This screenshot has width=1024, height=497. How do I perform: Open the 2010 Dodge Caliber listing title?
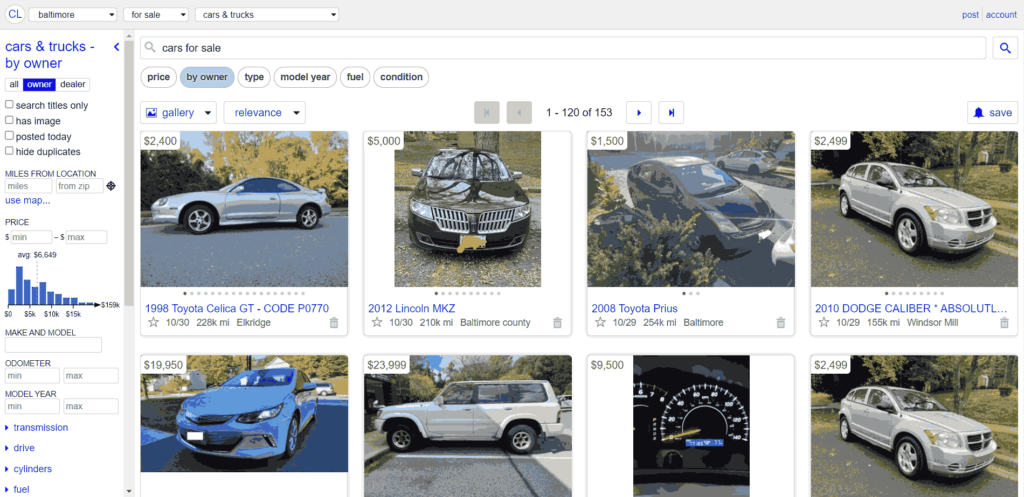coord(912,308)
